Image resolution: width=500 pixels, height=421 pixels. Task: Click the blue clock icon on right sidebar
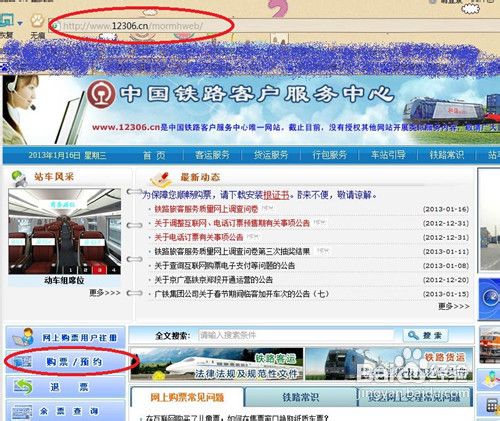point(490,298)
